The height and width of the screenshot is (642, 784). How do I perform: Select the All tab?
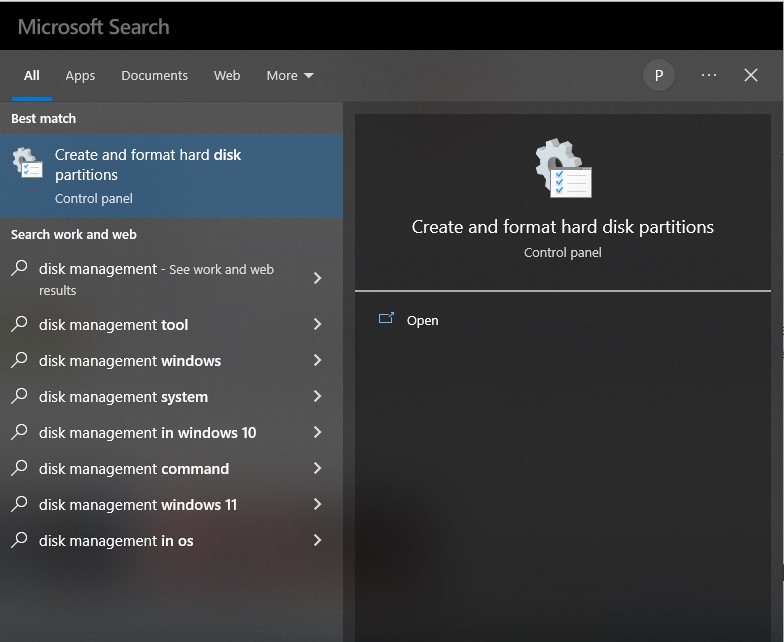[x=32, y=75]
